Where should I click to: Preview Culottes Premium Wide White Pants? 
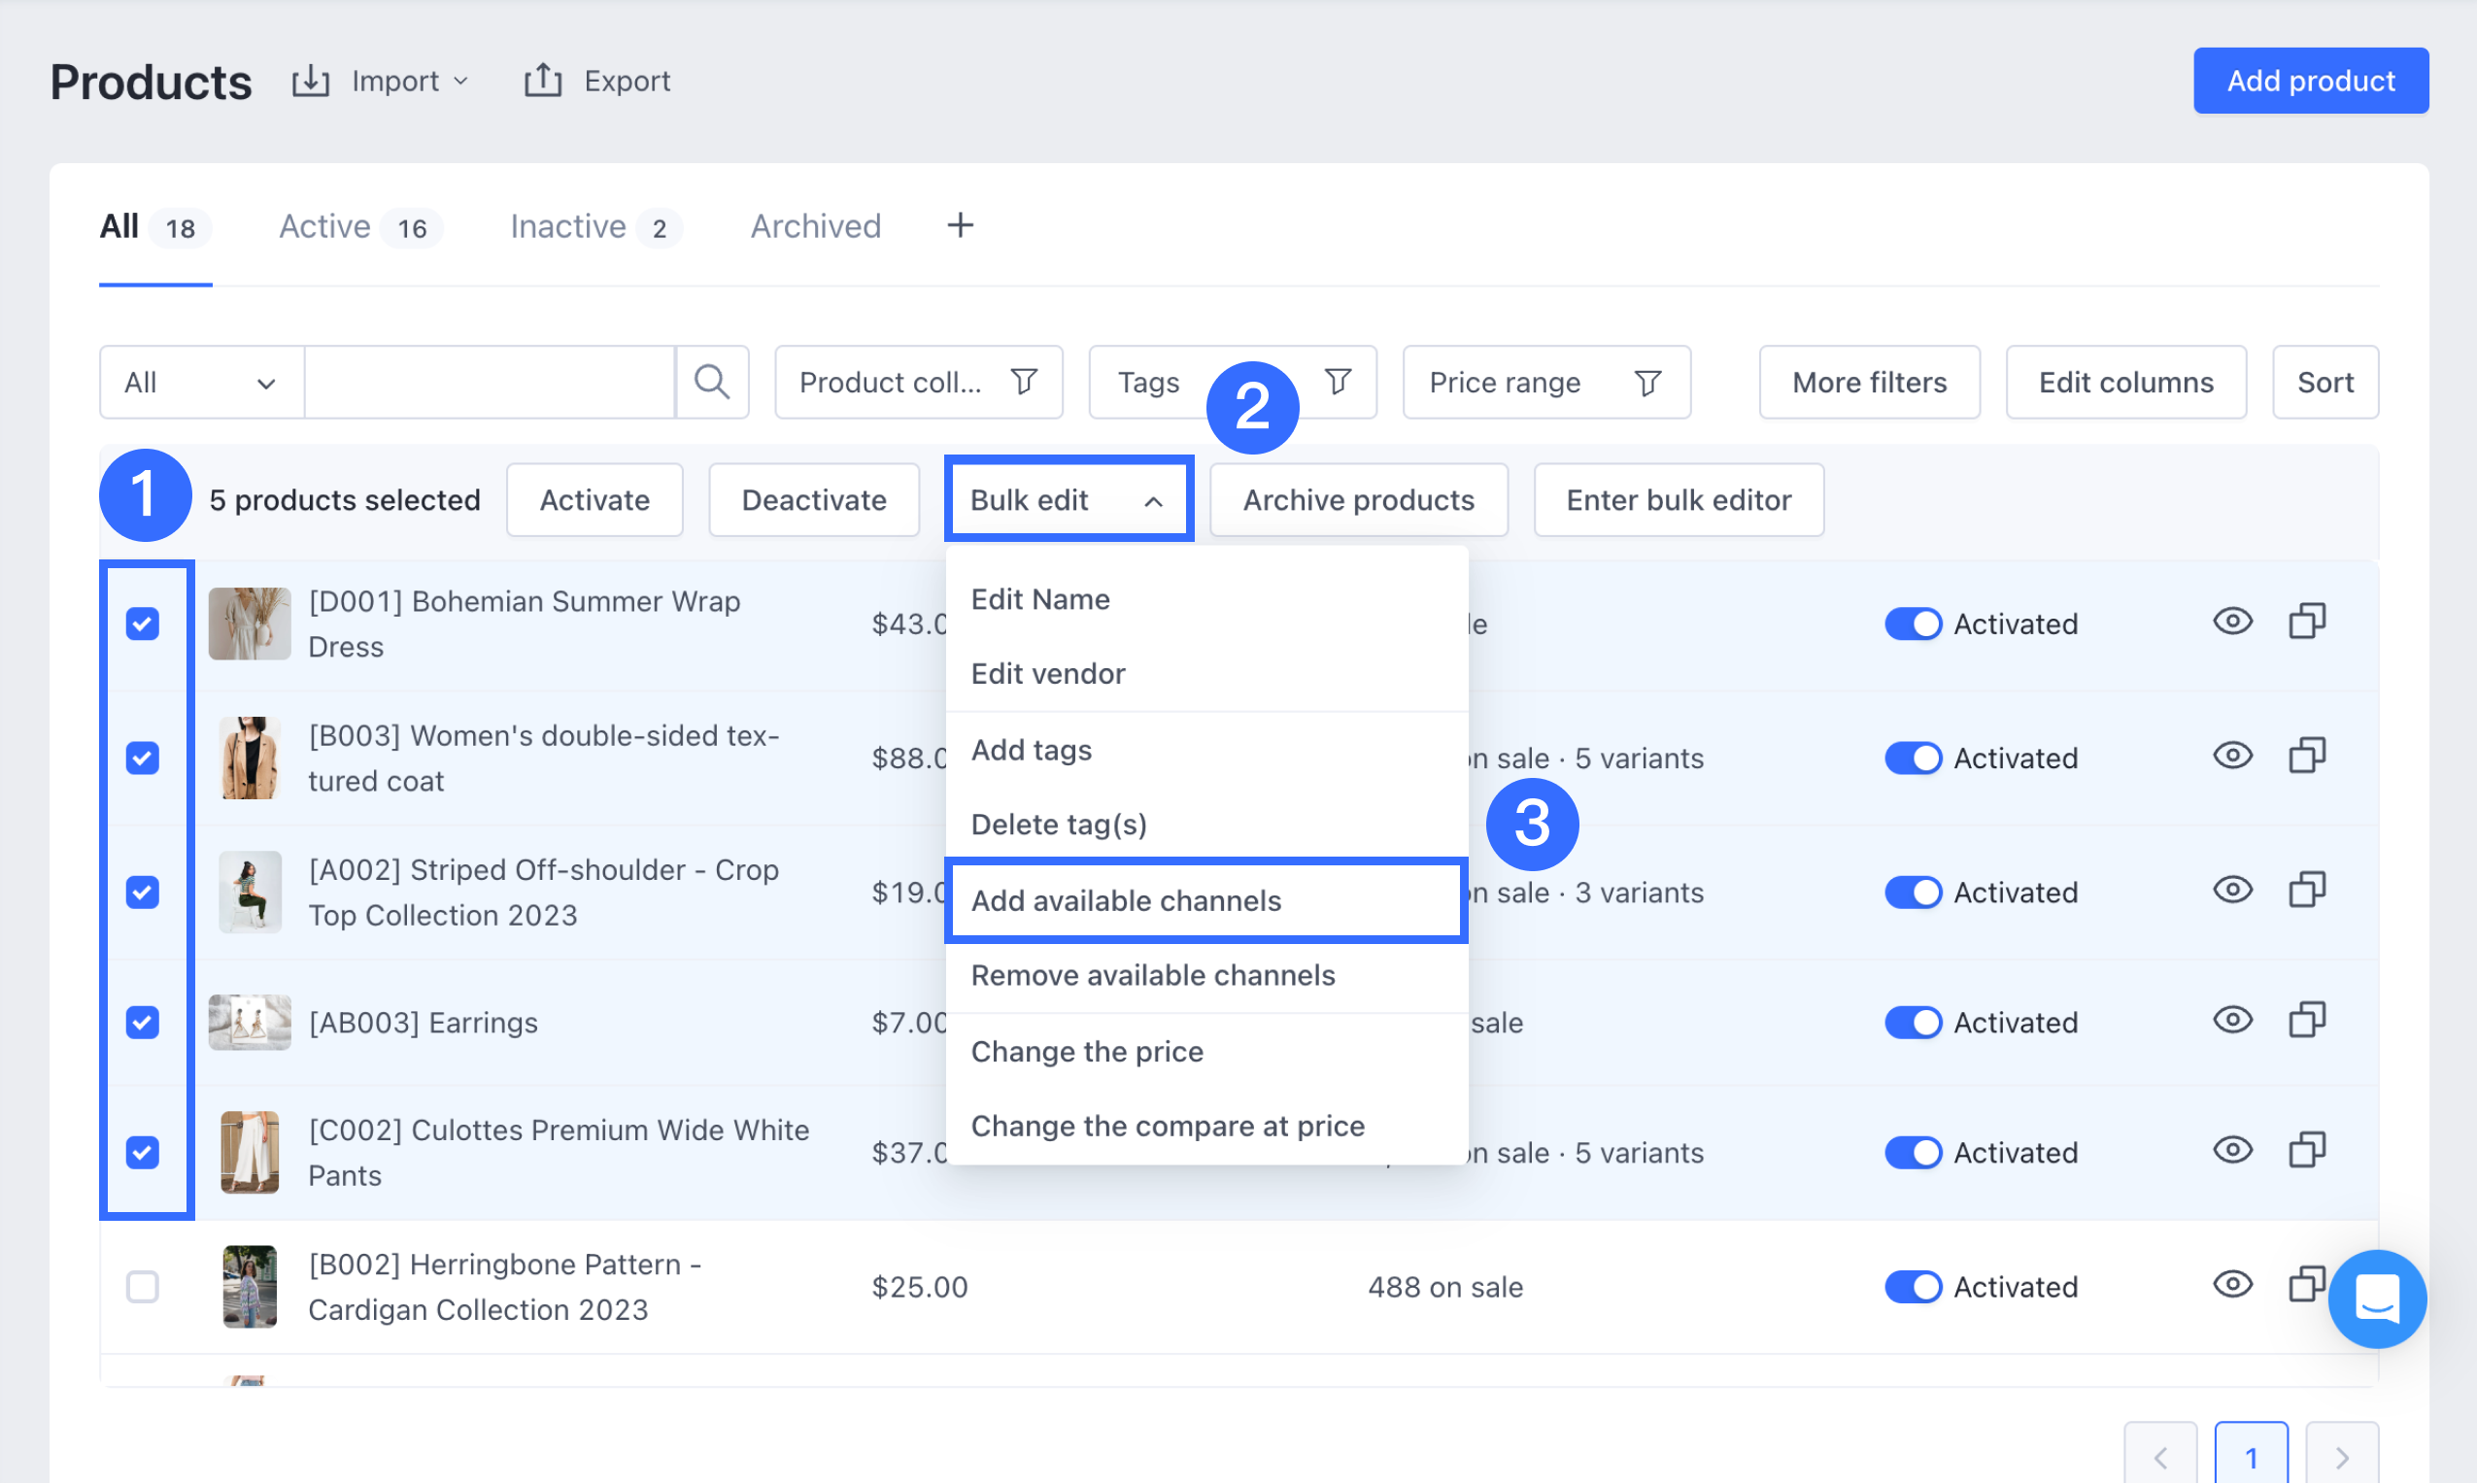click(2231, 1150)
